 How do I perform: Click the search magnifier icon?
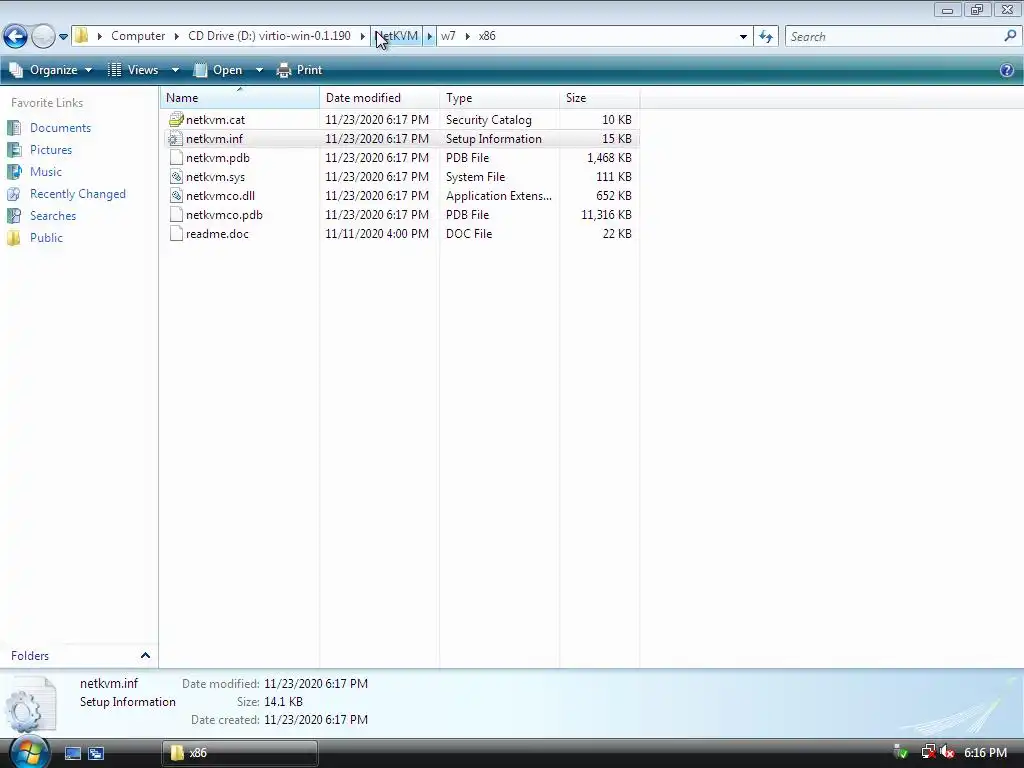pyautogui.click(x=1010, y=36)
